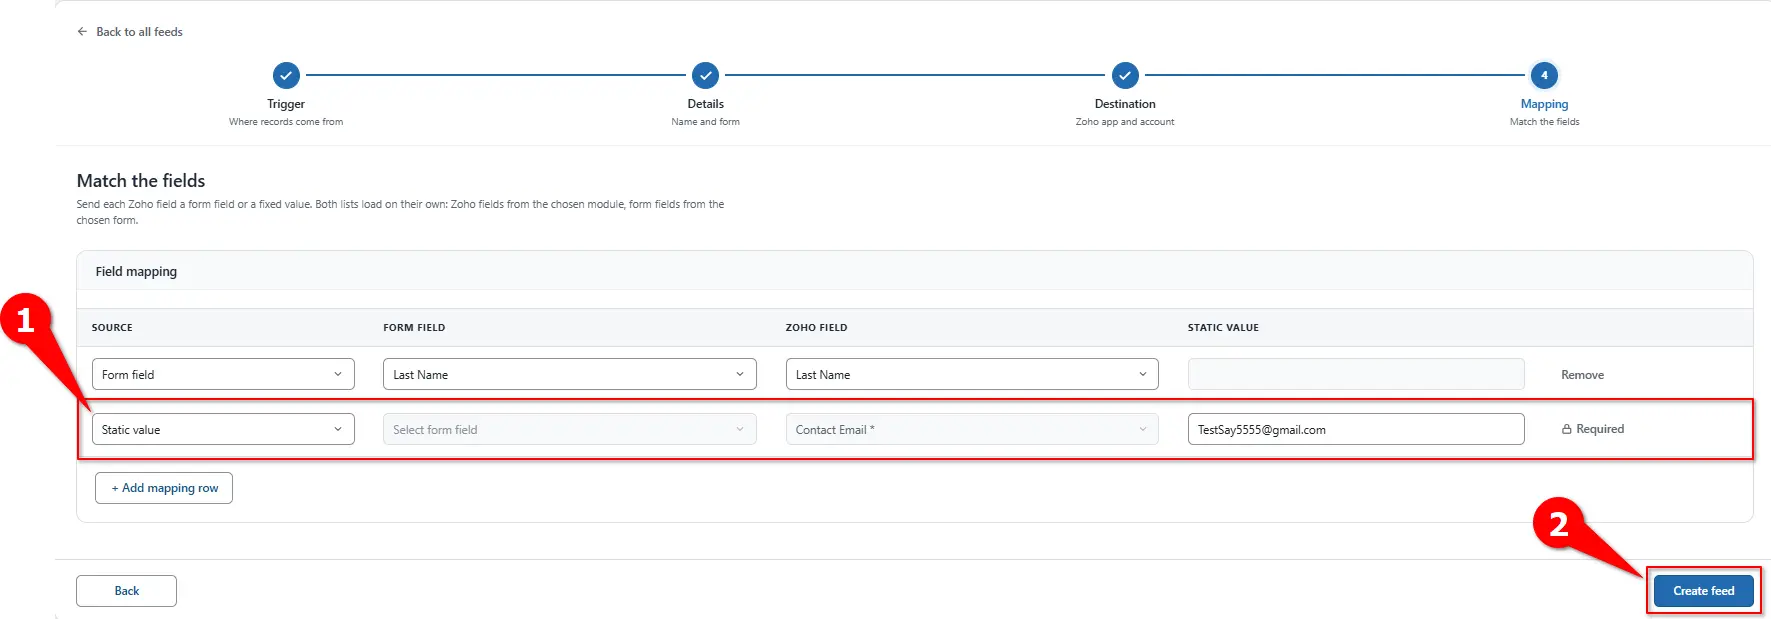This screenshot has height=619, width=1771.
Task: Click the Trigger step checkmark circle
Action: (286, 75)
